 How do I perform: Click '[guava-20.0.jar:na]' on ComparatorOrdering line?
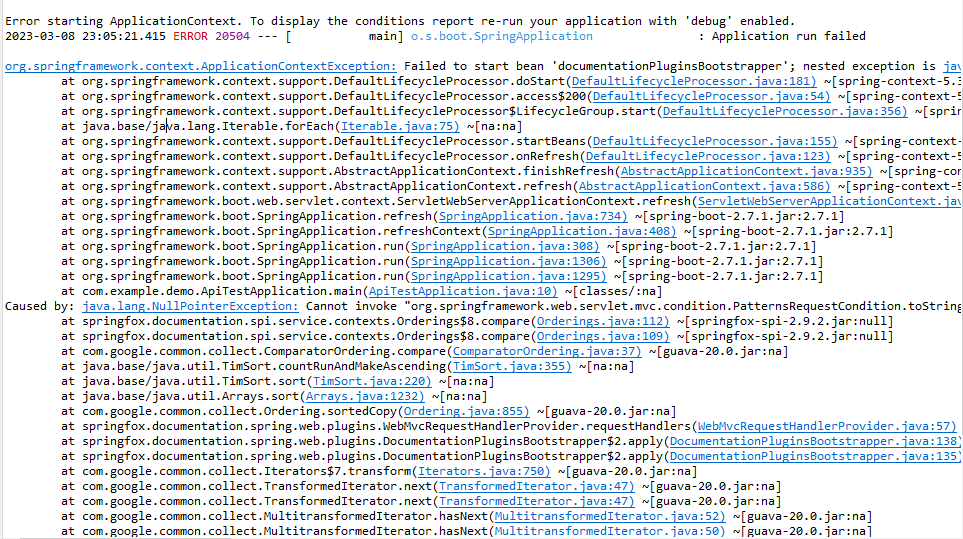point(722,351)
